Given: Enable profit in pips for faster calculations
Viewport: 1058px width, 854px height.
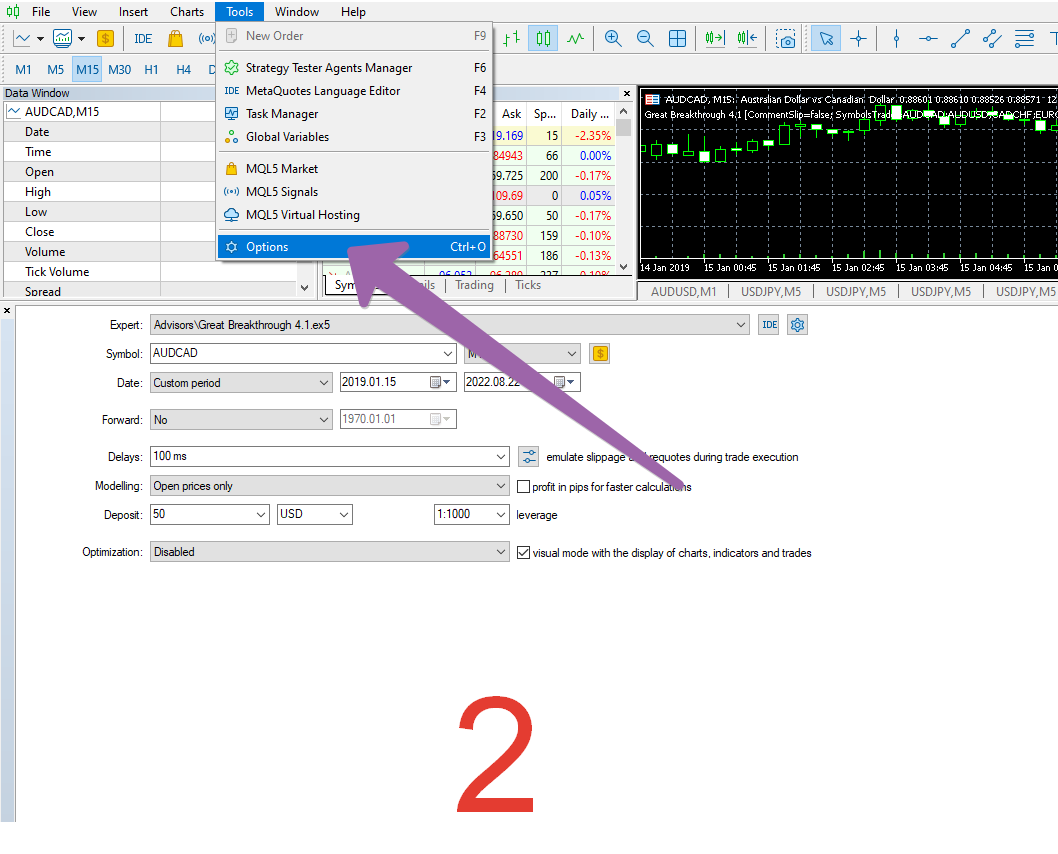Looking at the screenshot, I should coord(524,486).
